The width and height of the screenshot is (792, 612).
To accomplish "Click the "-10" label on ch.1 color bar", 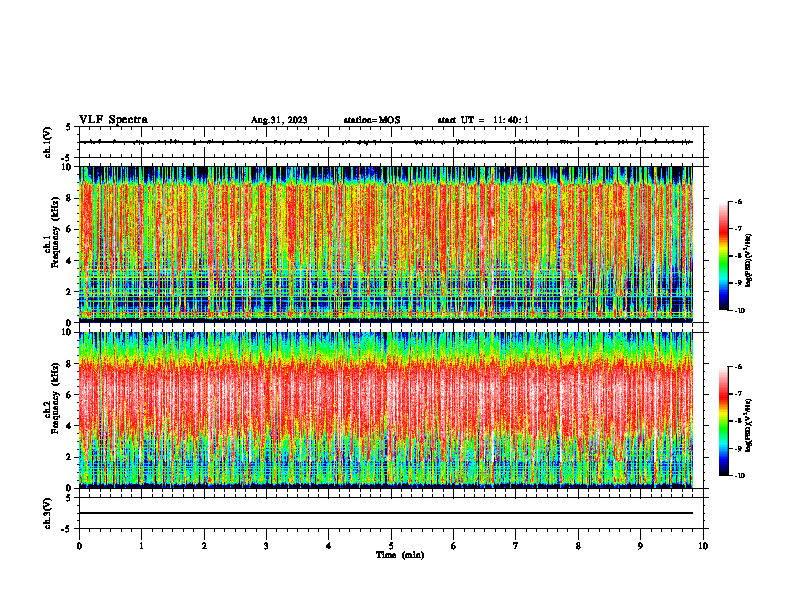I will (740, 311).
